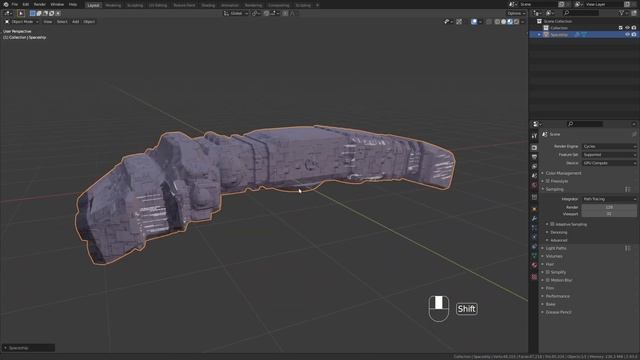Adjust the Viewport samples slider

coord(609,214)
